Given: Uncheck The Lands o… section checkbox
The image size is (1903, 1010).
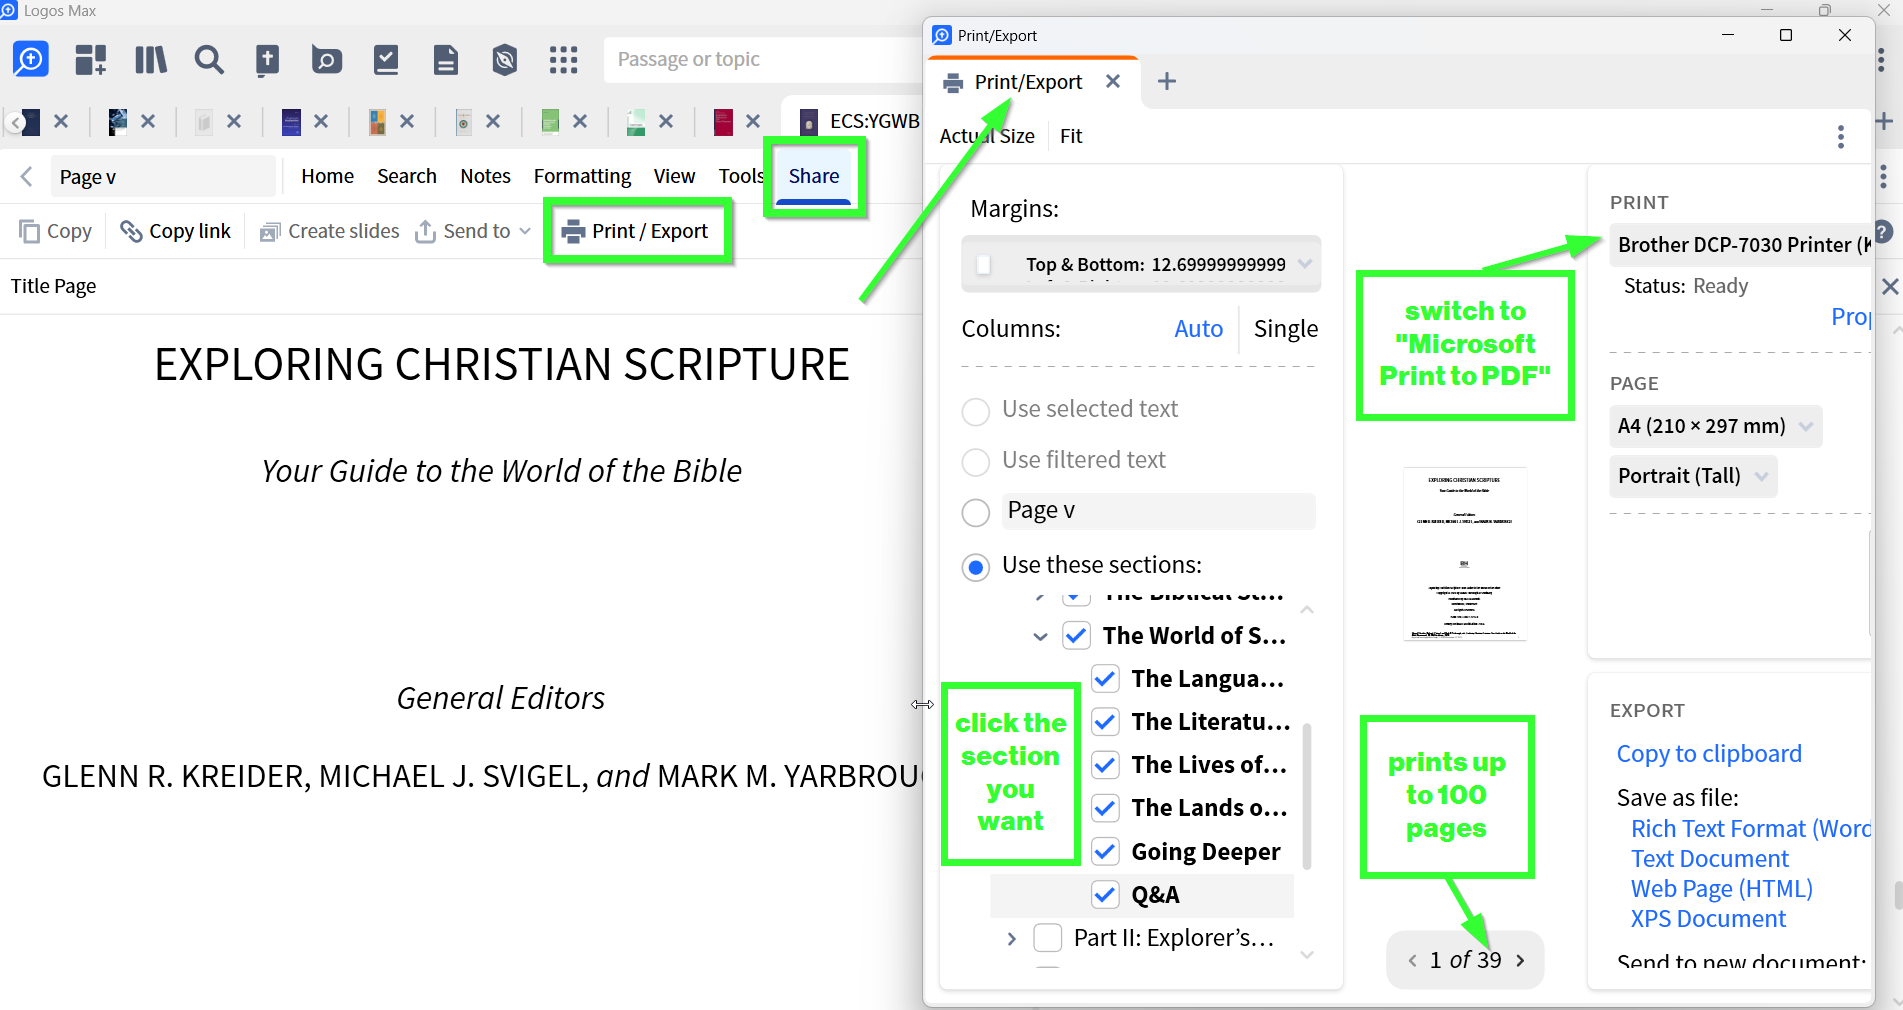Looking at the screenshot, I should pos(1105,808).
